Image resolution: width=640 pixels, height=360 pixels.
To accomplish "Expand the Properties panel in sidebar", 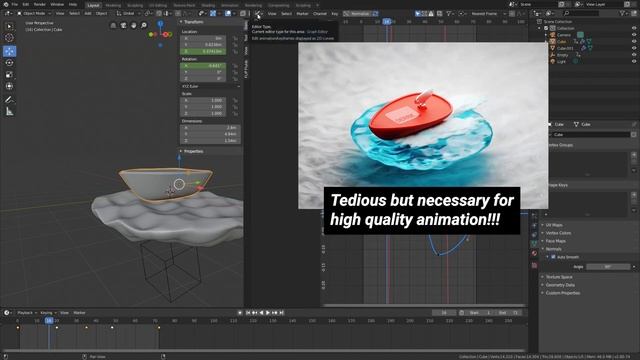I will 192,151.
